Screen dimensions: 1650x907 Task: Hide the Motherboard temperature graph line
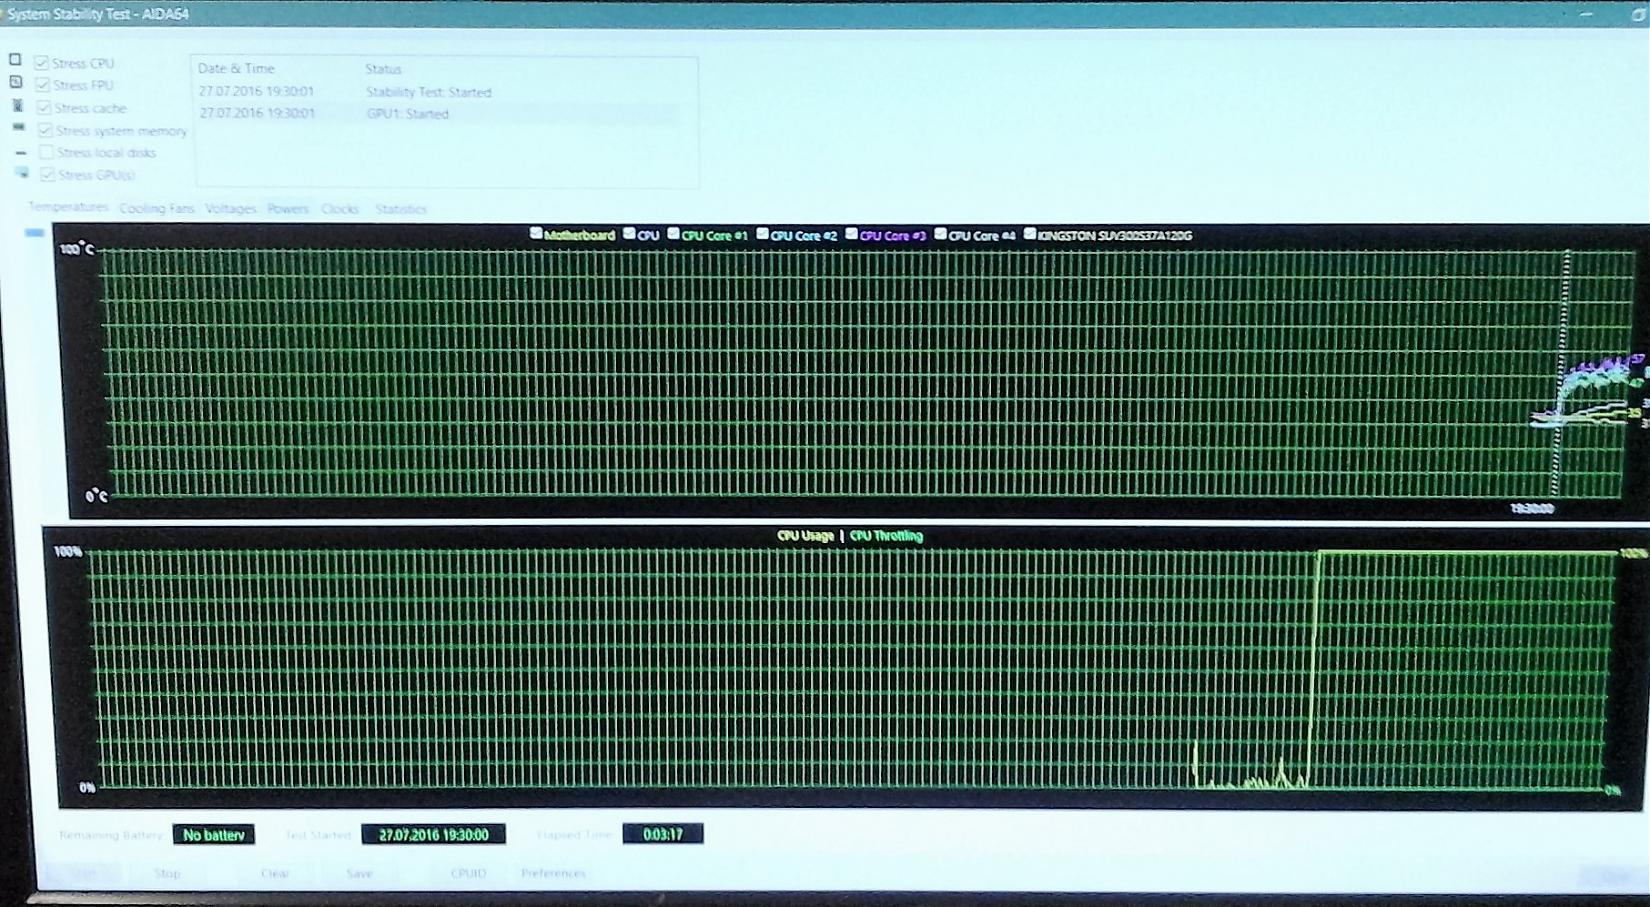point(536,234)
